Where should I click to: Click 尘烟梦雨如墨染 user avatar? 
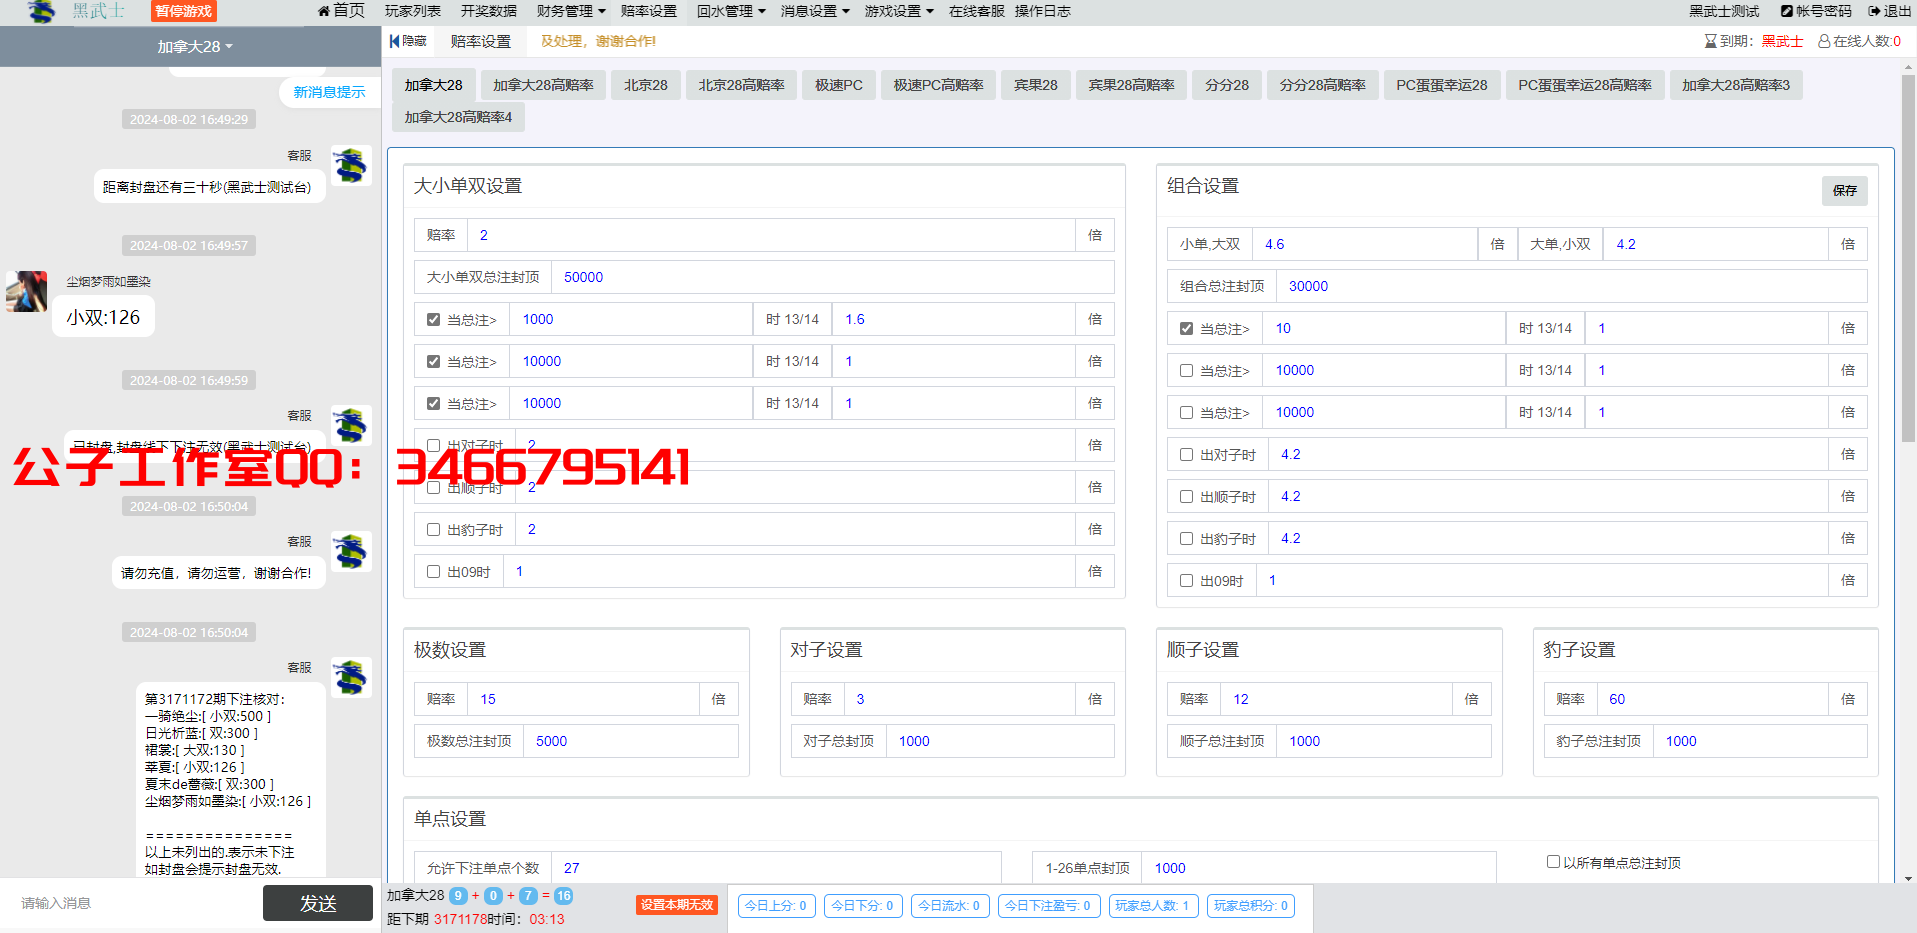(26, 291)
